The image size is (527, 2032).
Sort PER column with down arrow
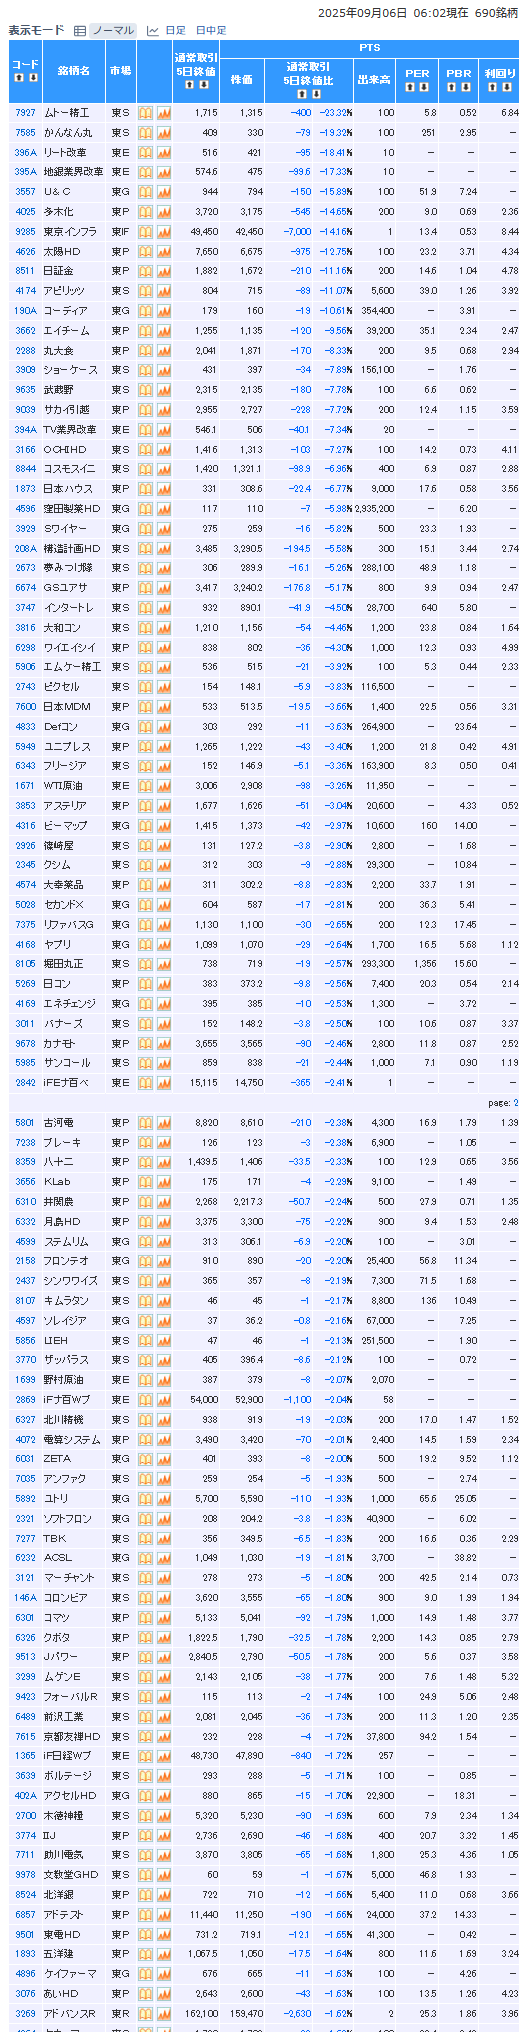pyautogui.click(x=423, y=87)
